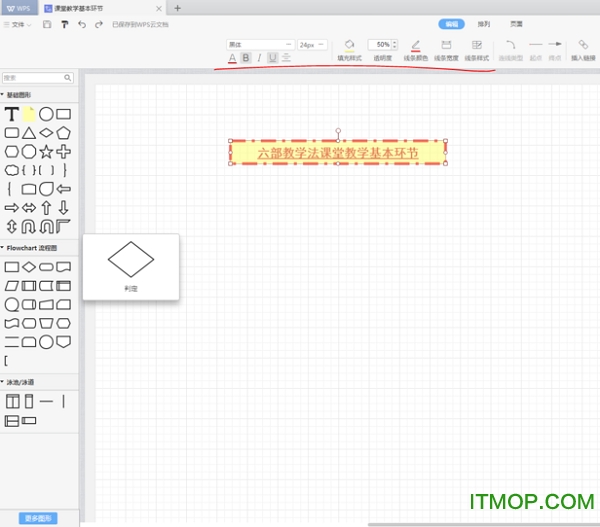Switch to the 排列 tab
This screenshot has width=600, height=527.
(x=484, y=23)
